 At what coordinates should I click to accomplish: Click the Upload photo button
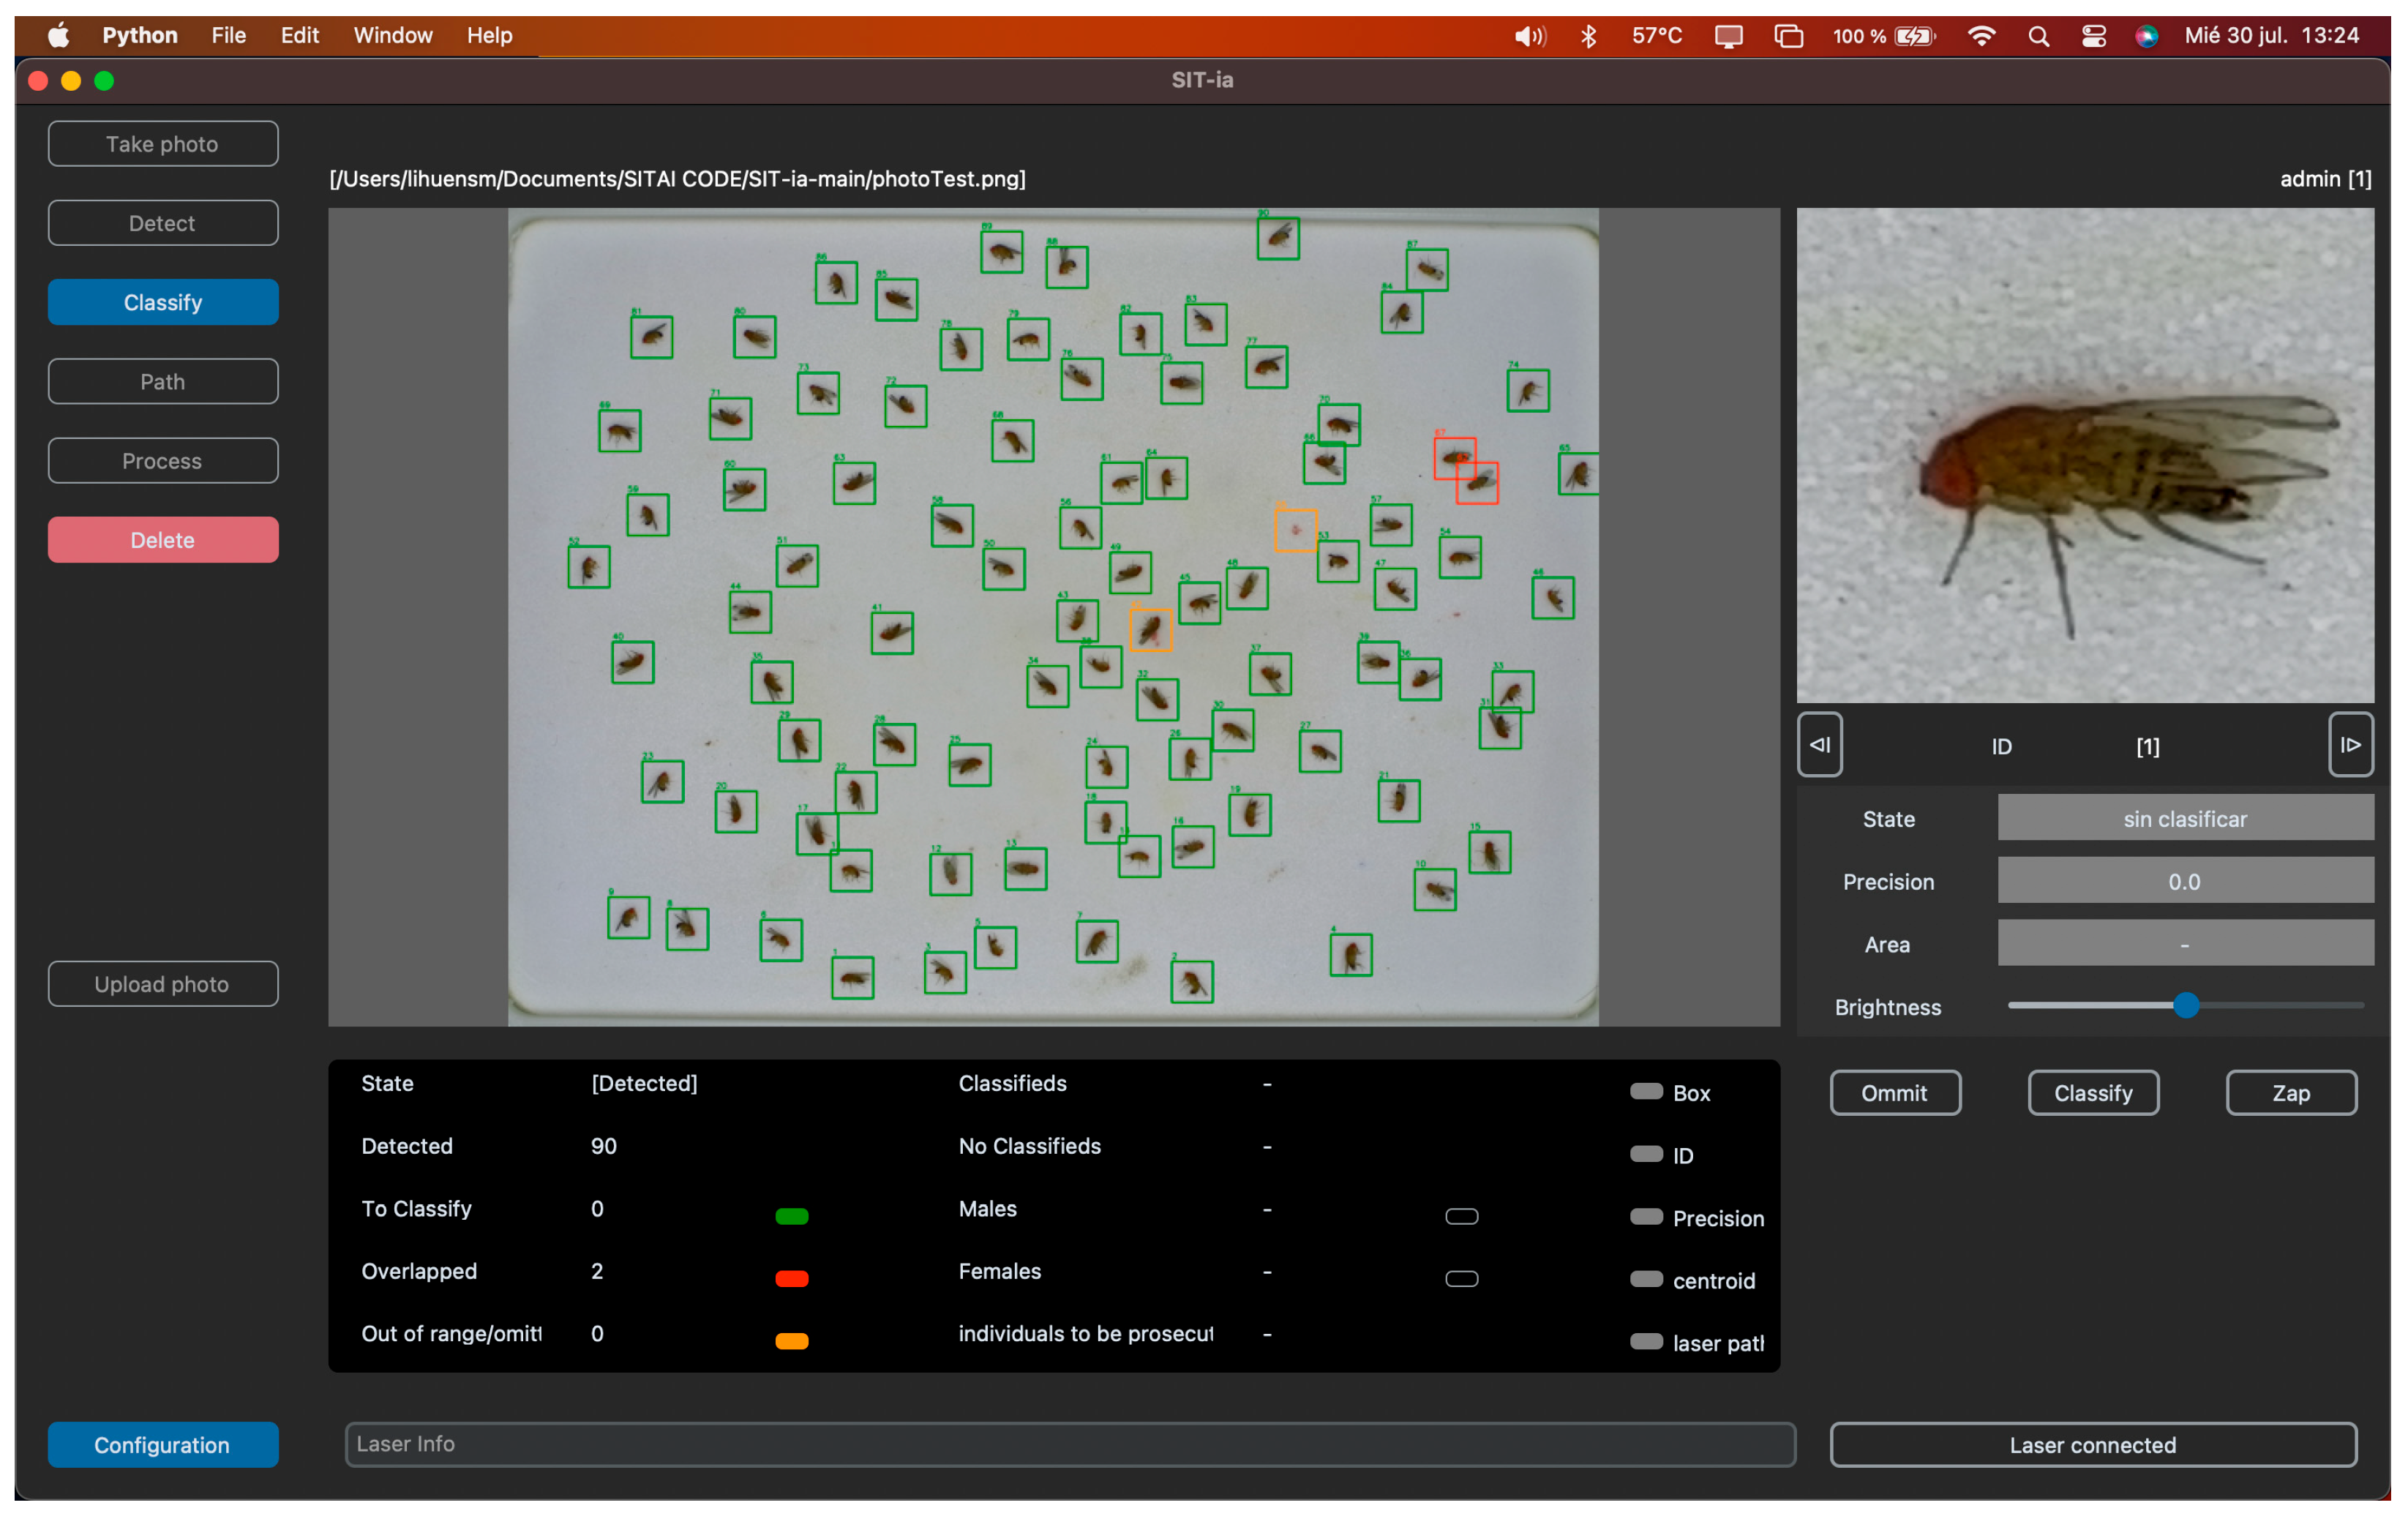point(163,984)
